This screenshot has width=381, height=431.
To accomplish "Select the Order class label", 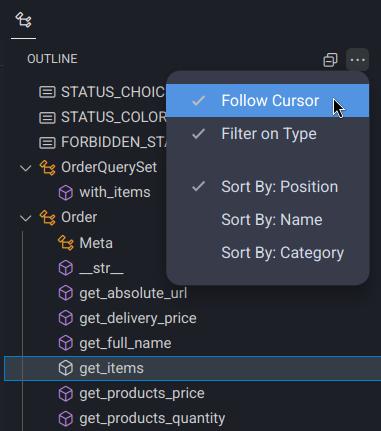I will point(79,217).
